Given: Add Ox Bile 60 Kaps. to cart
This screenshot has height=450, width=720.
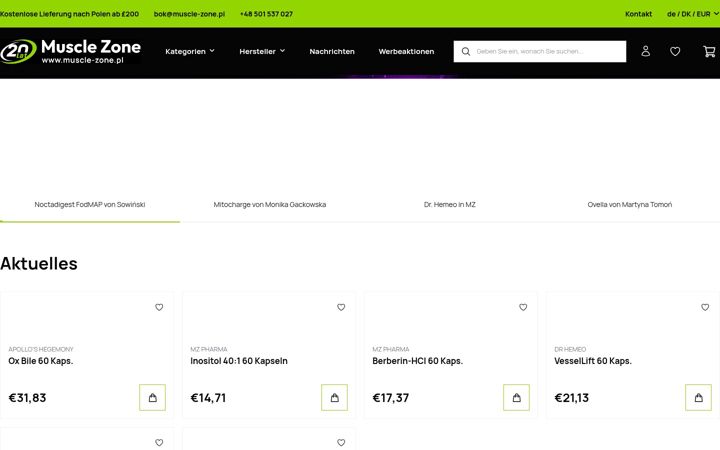Looking at the screenshot, I should pos(152,398).
